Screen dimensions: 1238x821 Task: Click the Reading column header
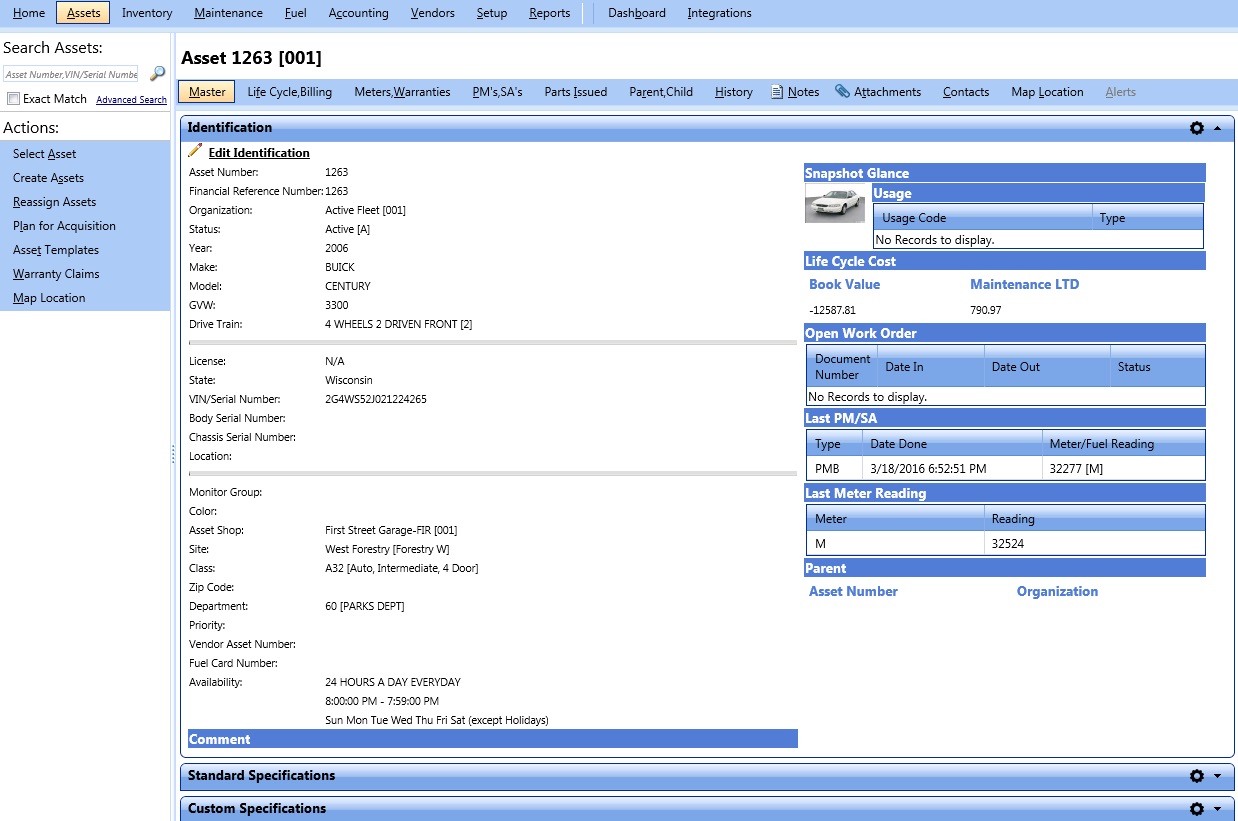[1094, 519]
